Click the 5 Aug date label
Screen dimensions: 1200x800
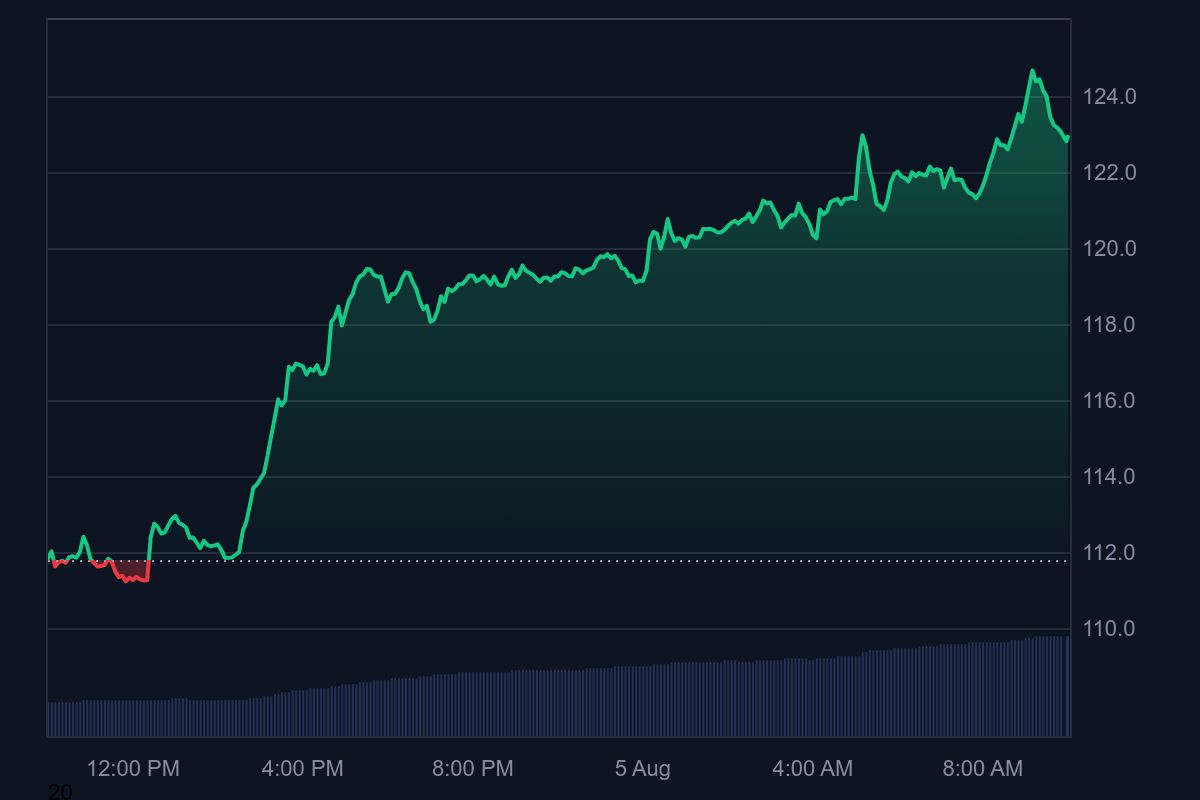(642, 769)
